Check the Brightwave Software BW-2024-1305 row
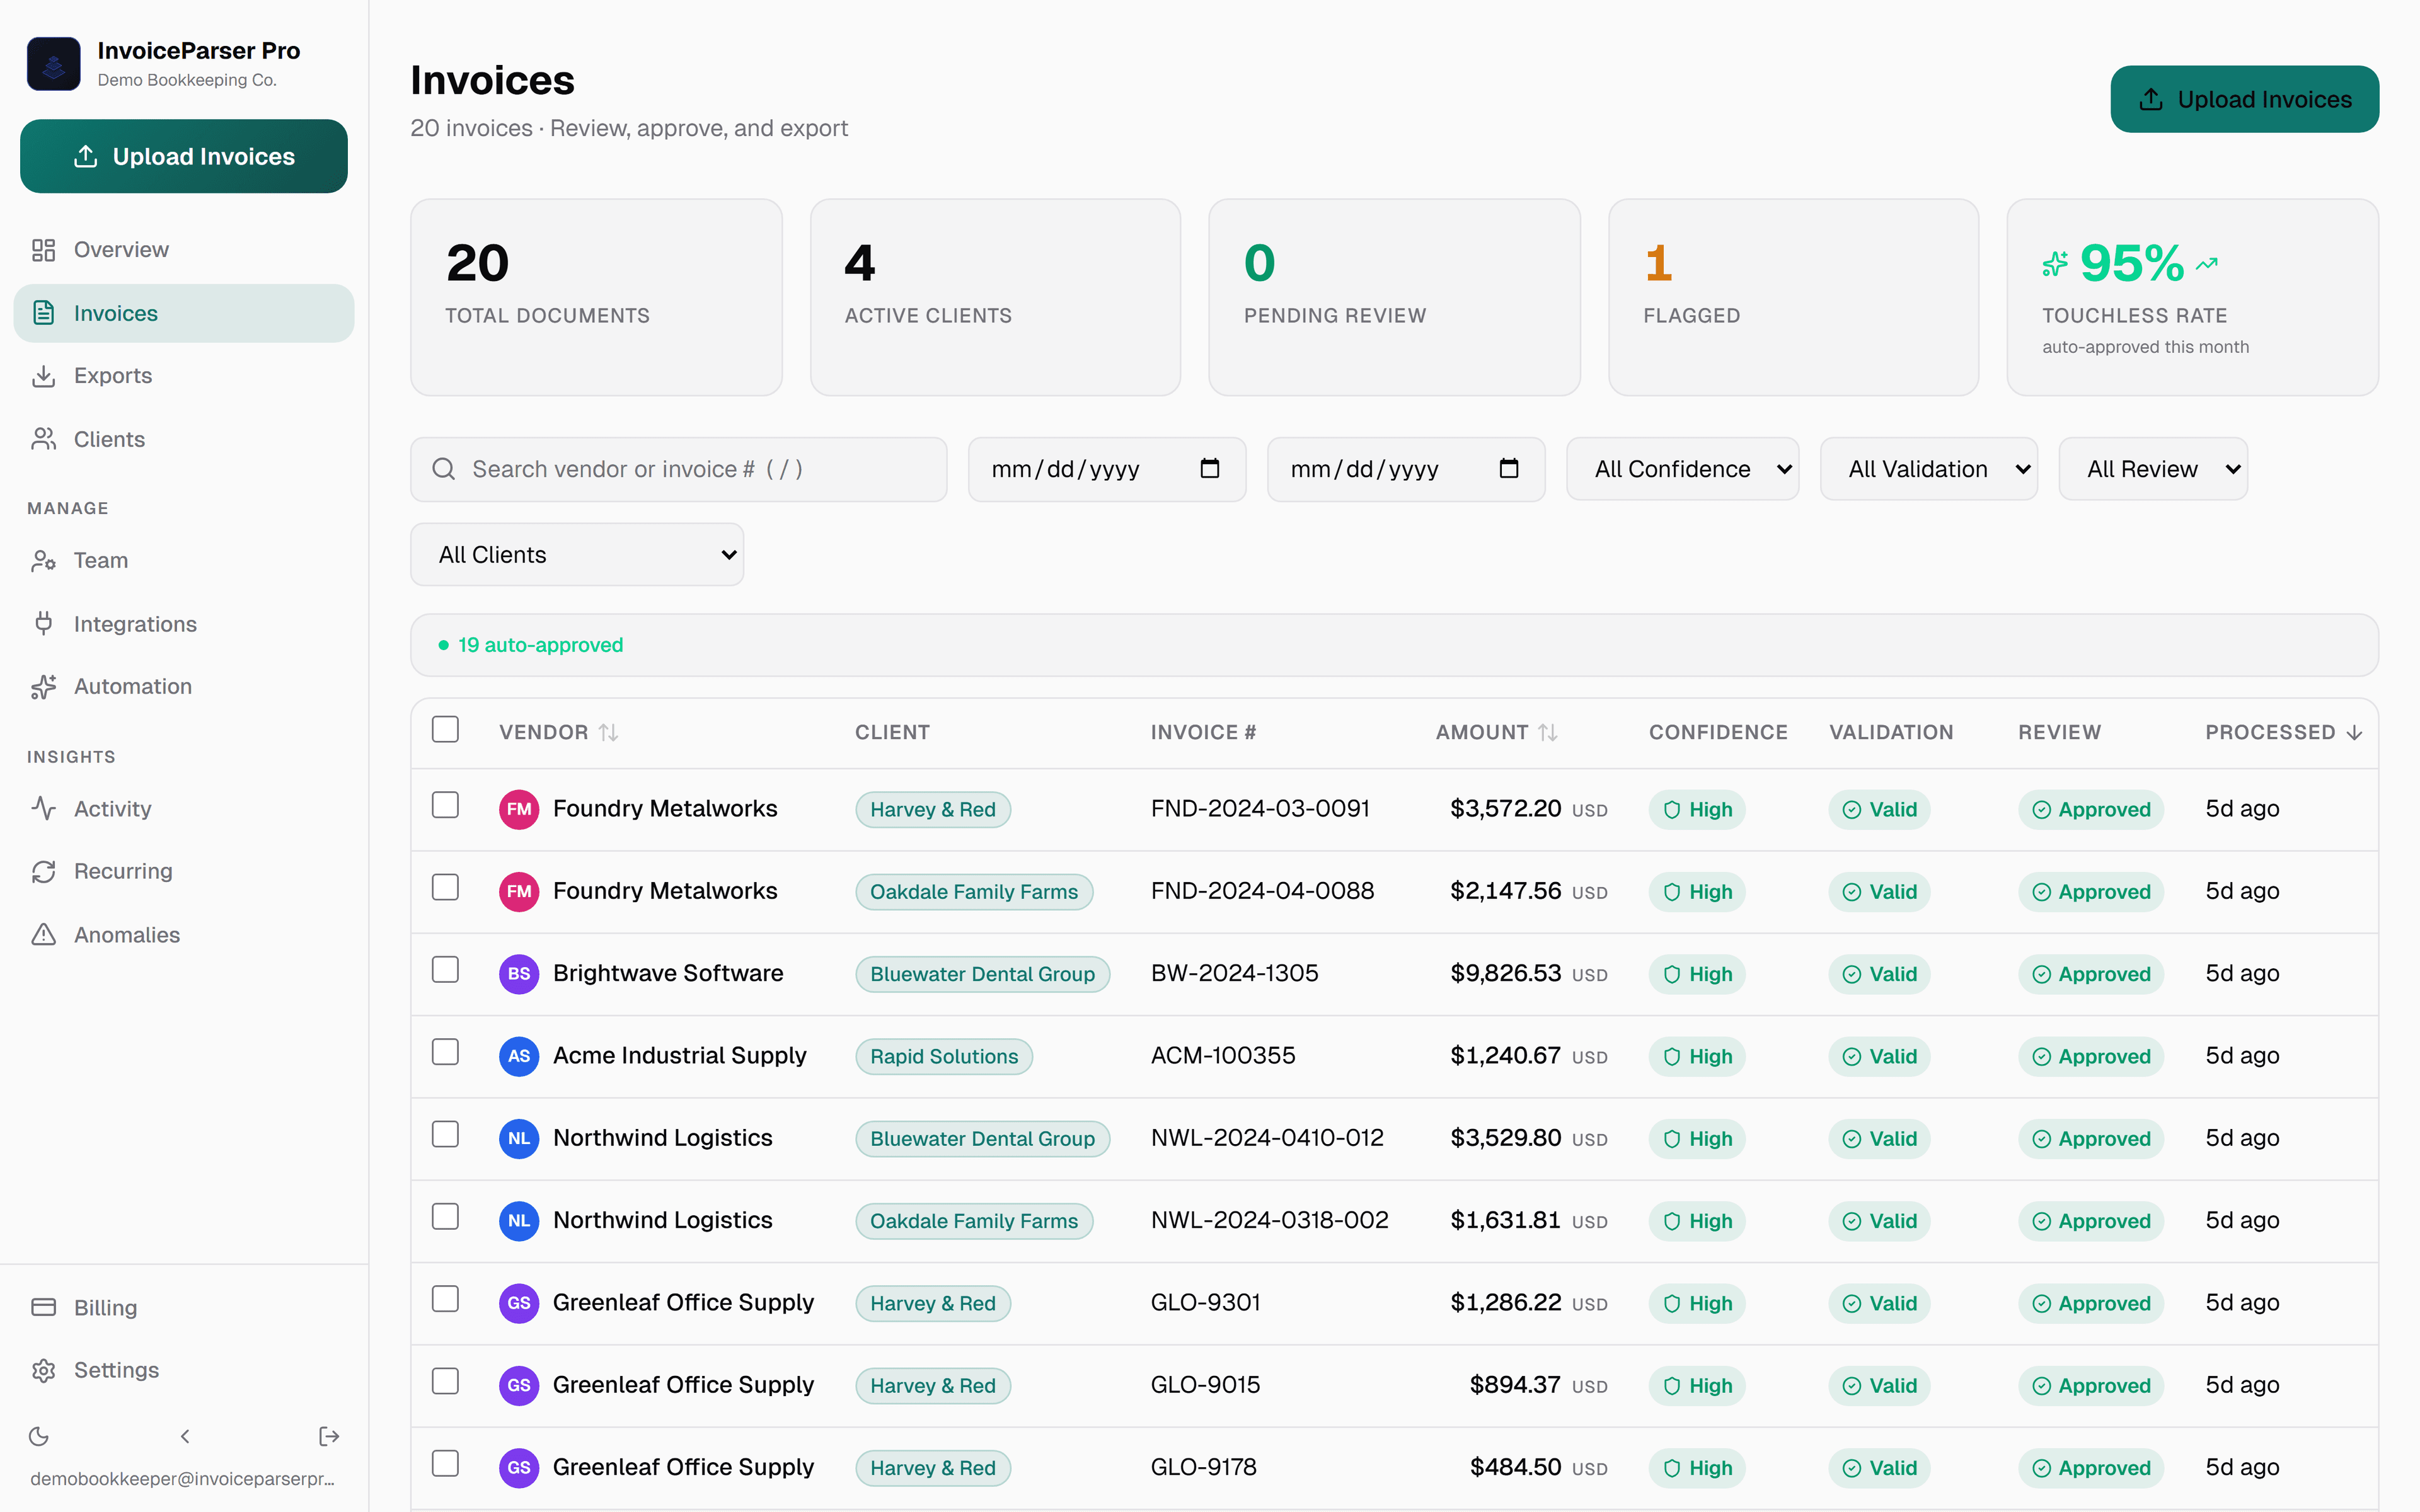The width and height of the screenshot is (2420, 1512). (445, 970)
